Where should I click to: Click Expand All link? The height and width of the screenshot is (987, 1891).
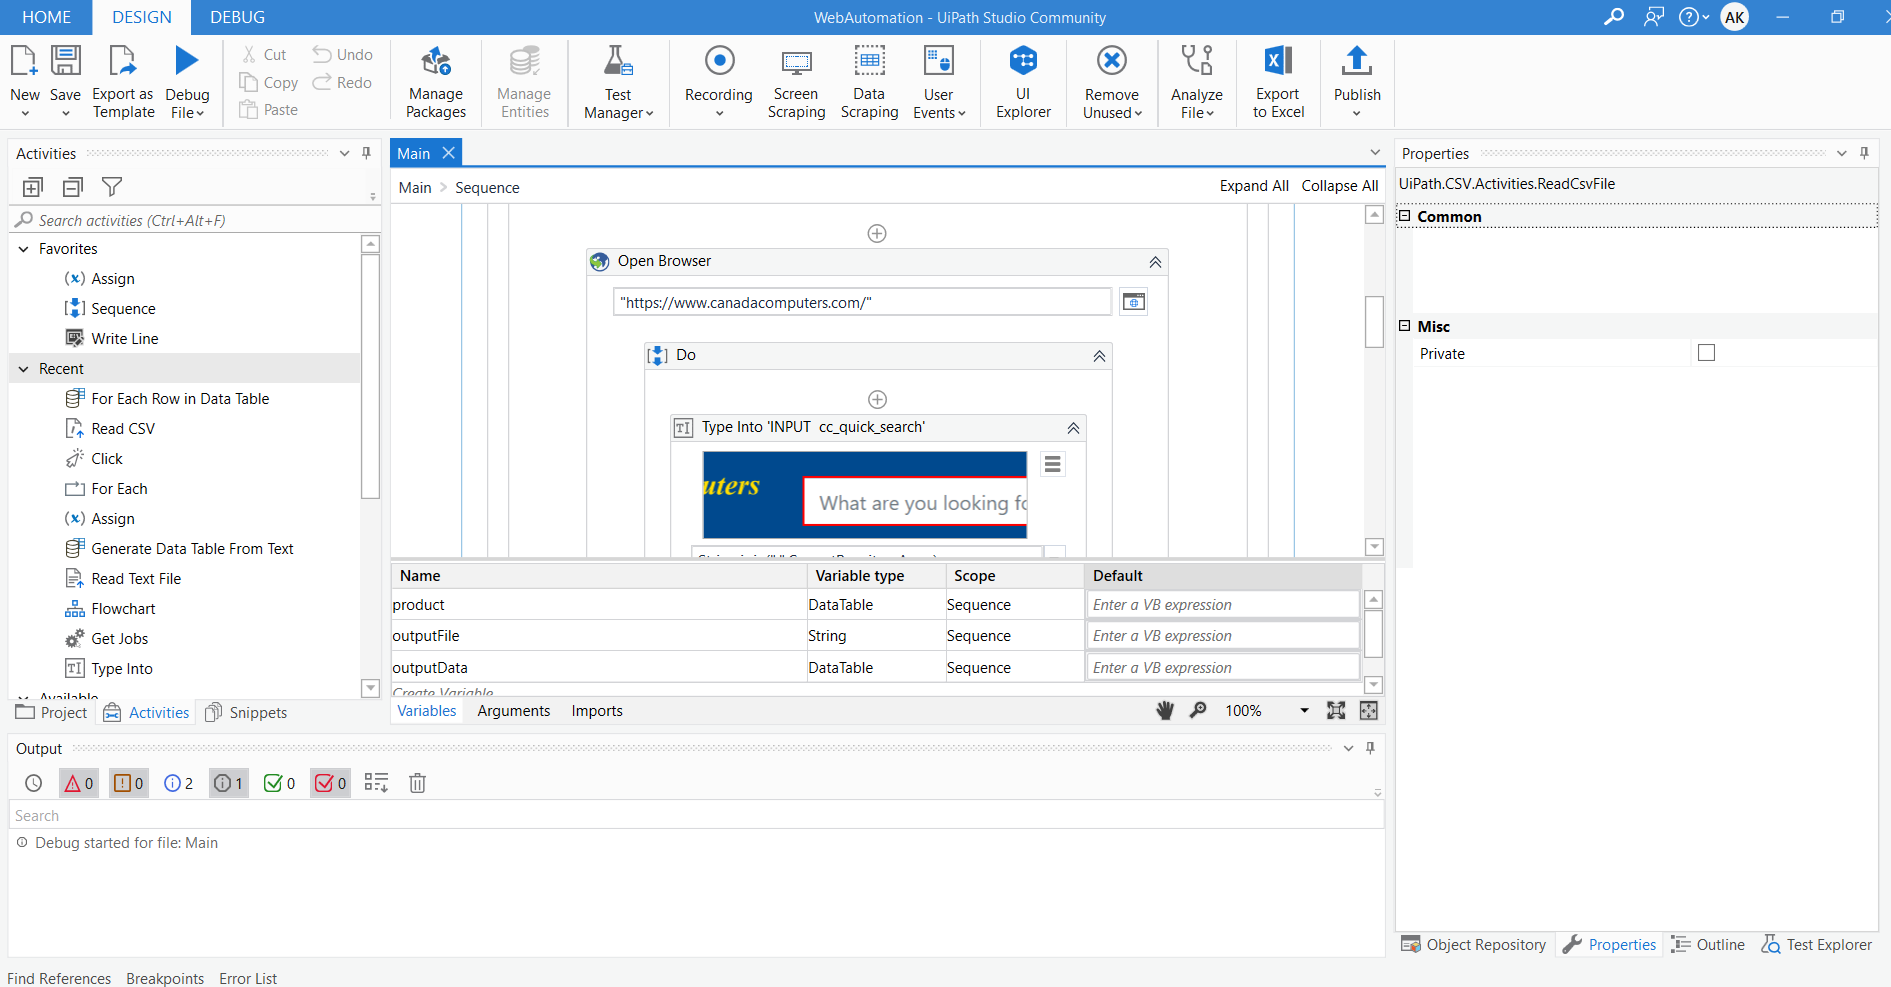point(1254,186)
